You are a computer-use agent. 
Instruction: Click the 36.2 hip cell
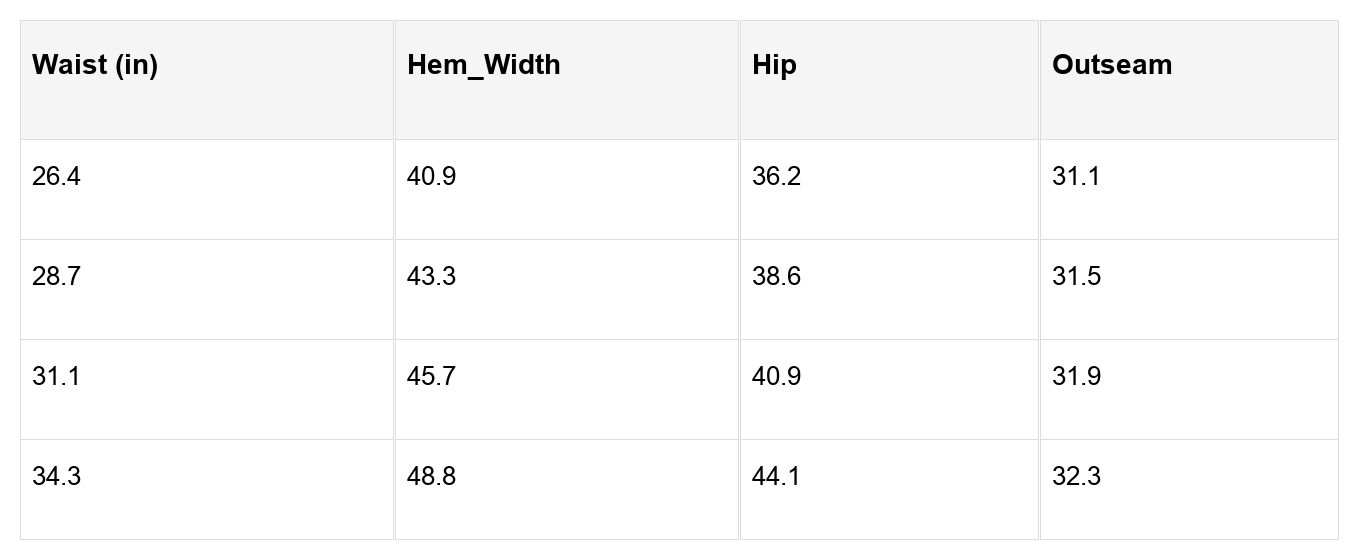pos(776,177)
